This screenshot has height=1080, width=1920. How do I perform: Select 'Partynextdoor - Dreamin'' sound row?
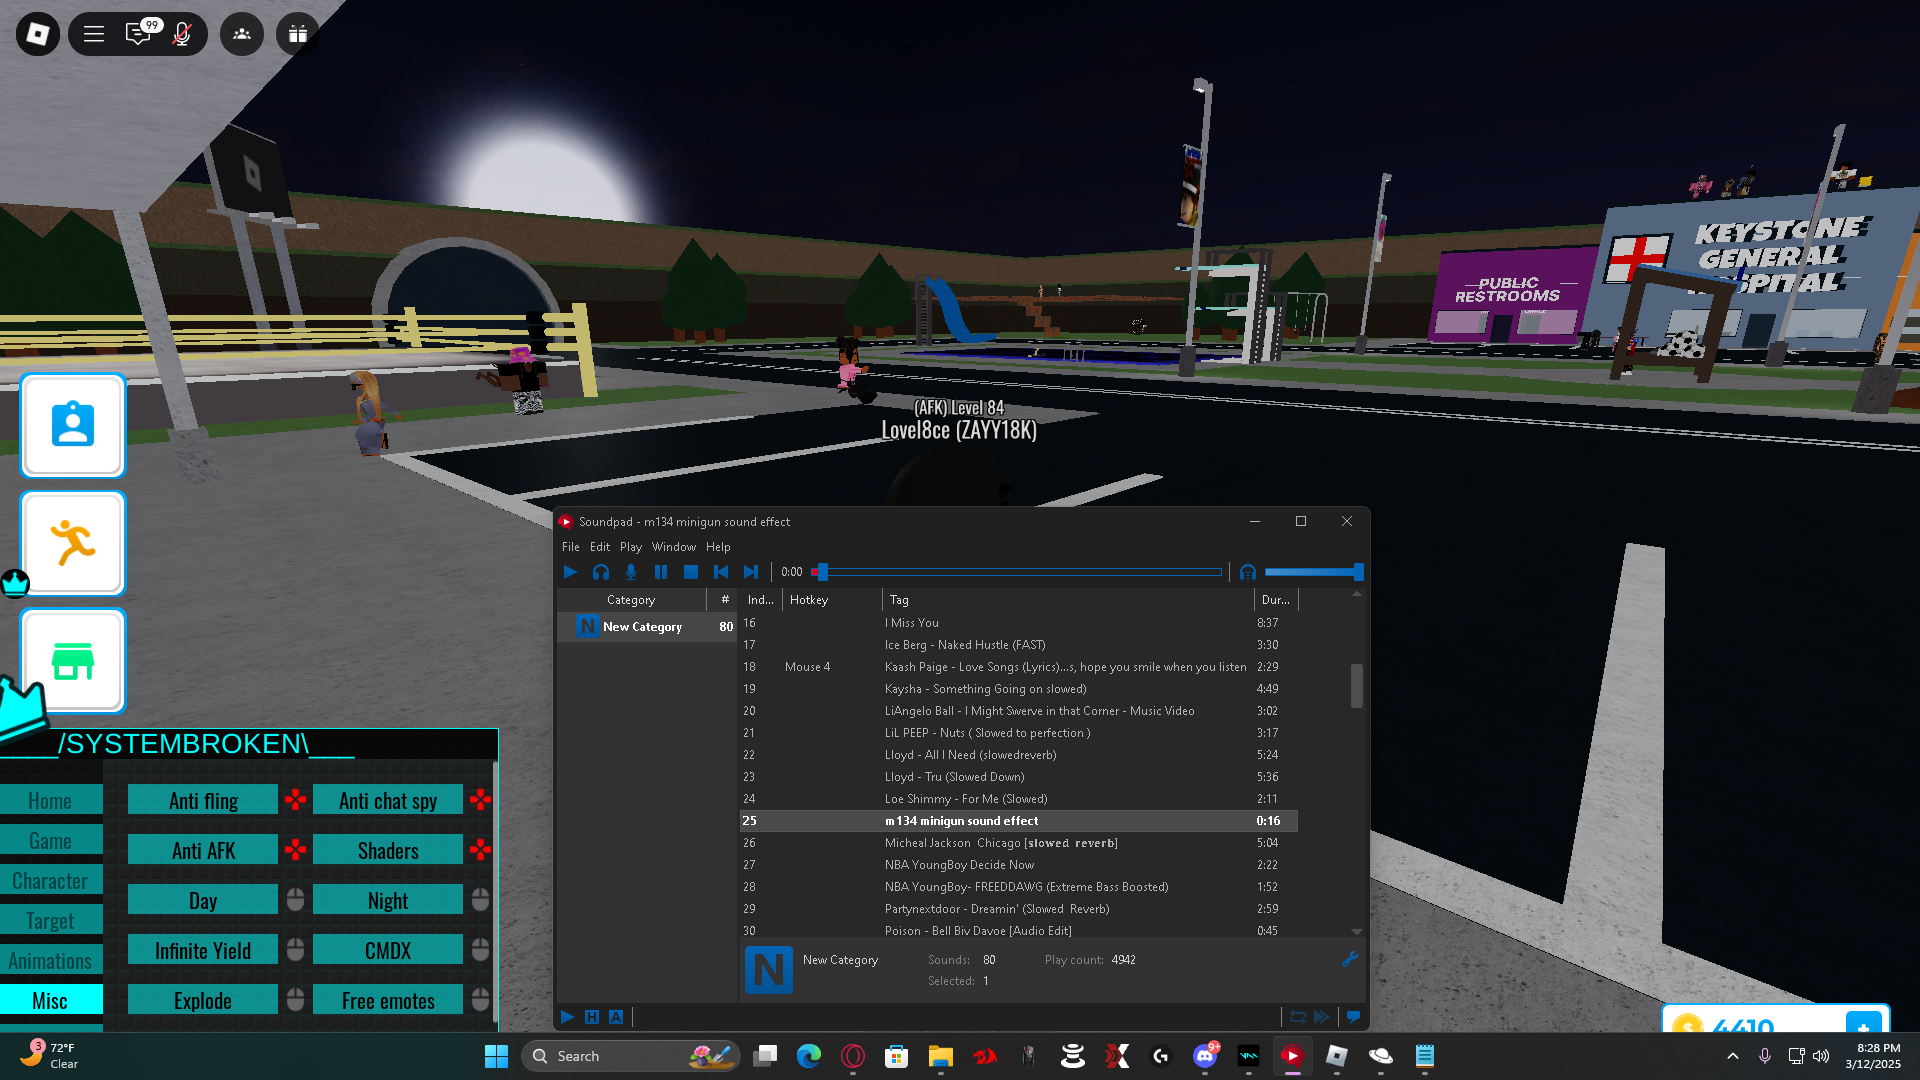(x=1018, y=909)
